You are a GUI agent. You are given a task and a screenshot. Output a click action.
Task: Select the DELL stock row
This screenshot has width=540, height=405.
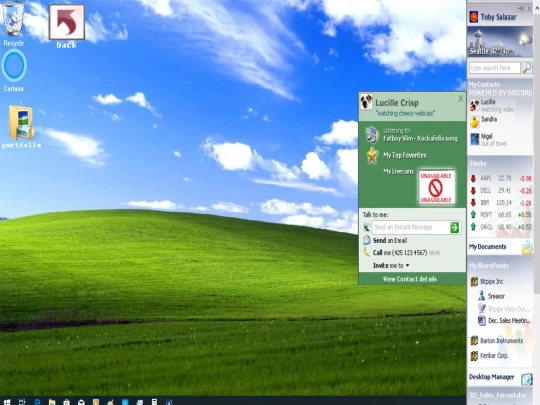[501, 190]
